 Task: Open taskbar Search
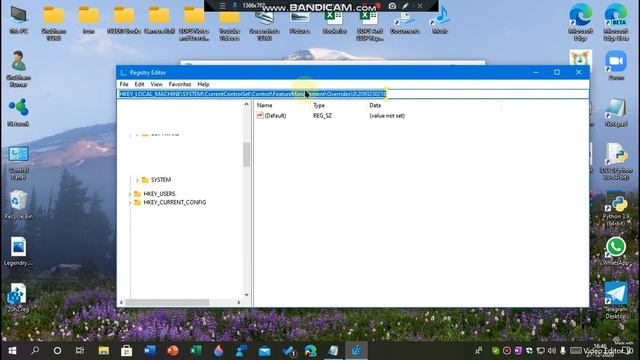(x=35, y=351)
